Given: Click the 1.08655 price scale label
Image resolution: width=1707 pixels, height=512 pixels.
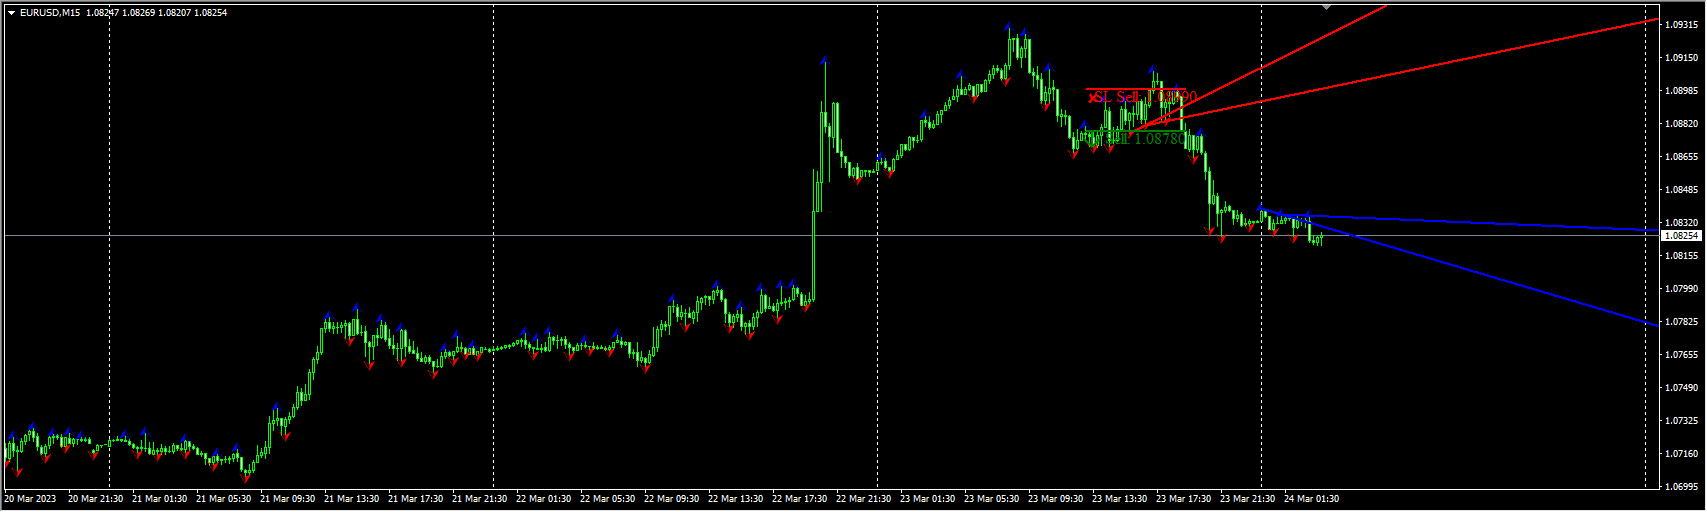Looking at the screenshot, I should tap(1684, 157).
